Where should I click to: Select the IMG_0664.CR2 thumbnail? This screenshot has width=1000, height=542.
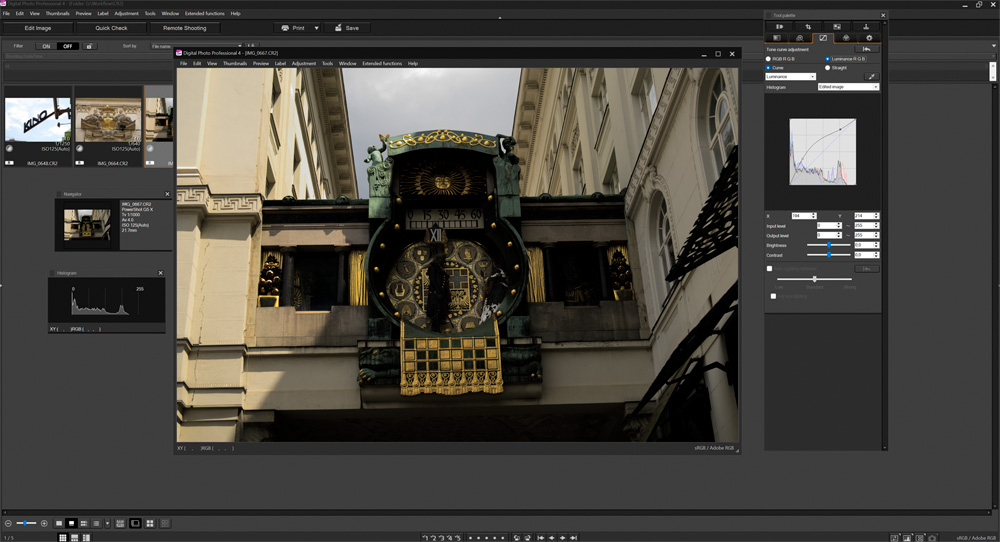coord(108,126)
